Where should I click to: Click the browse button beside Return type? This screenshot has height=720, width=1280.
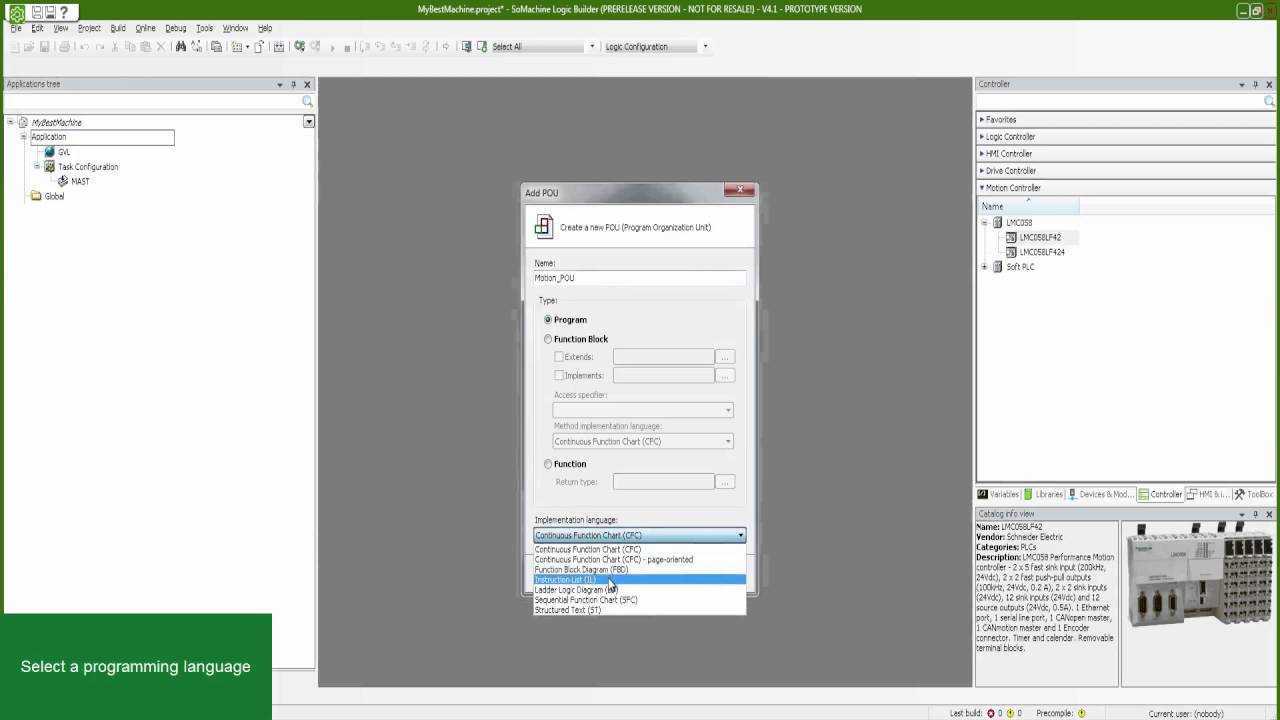point(725,482)
